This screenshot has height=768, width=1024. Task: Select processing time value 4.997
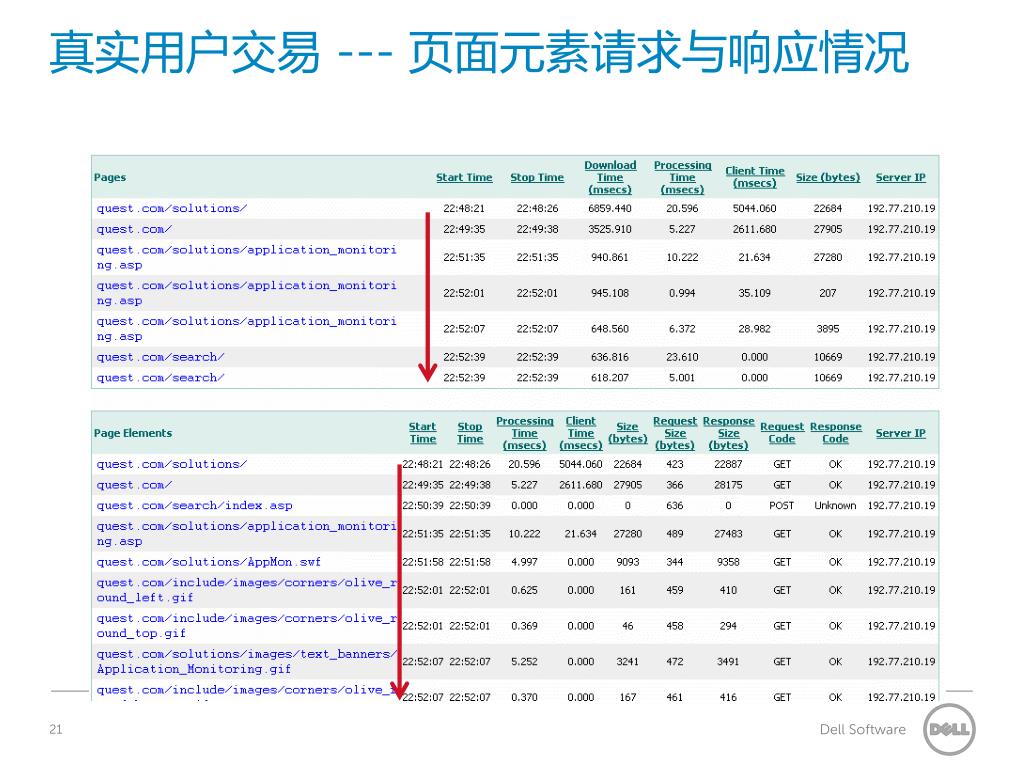[x=524, y=562]
